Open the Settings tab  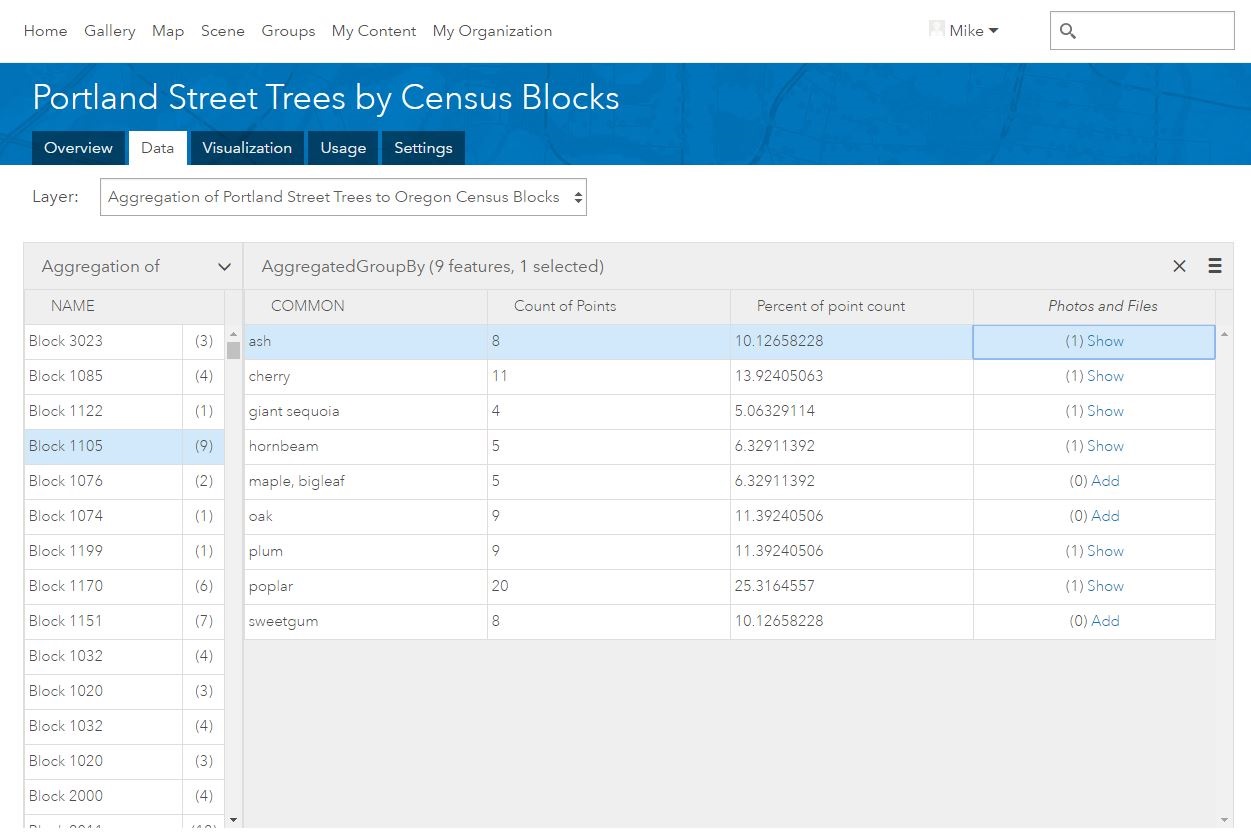tap(423, 148)
